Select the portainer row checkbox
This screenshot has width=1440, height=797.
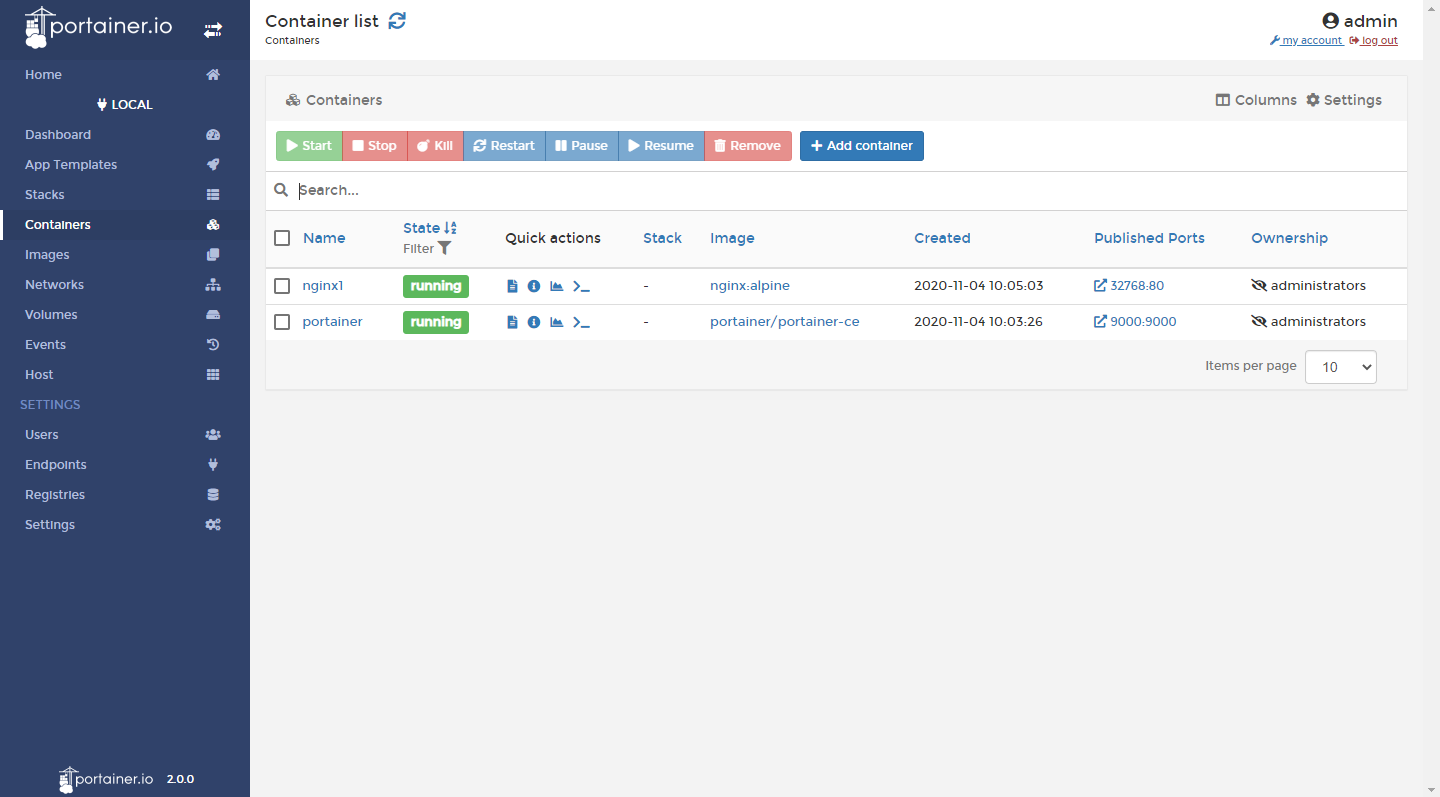[x=282, y=322]
